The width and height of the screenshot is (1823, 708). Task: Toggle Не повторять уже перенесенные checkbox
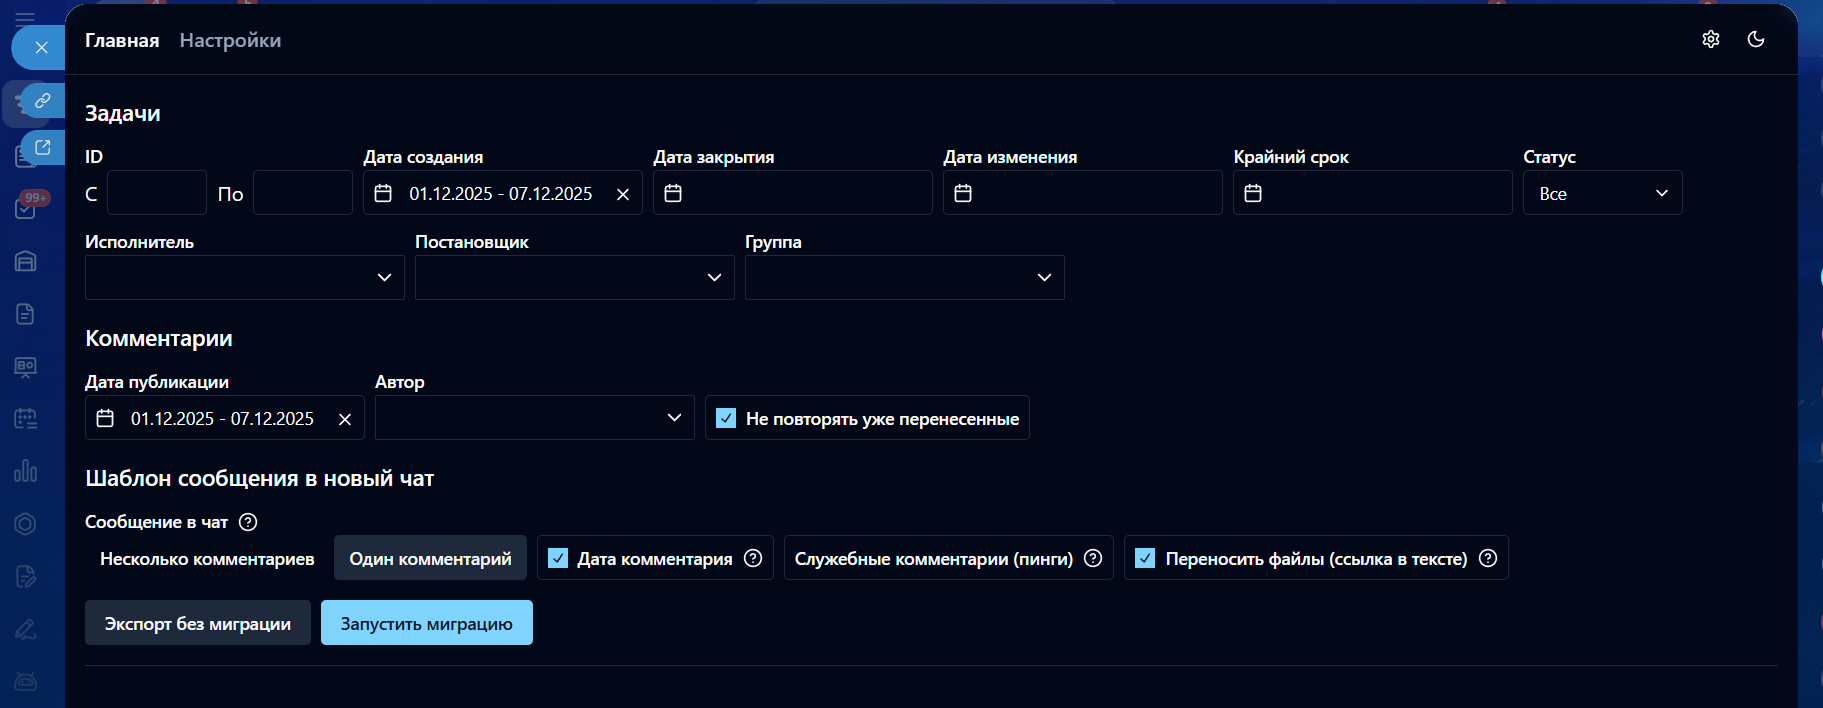click(726, 418)
